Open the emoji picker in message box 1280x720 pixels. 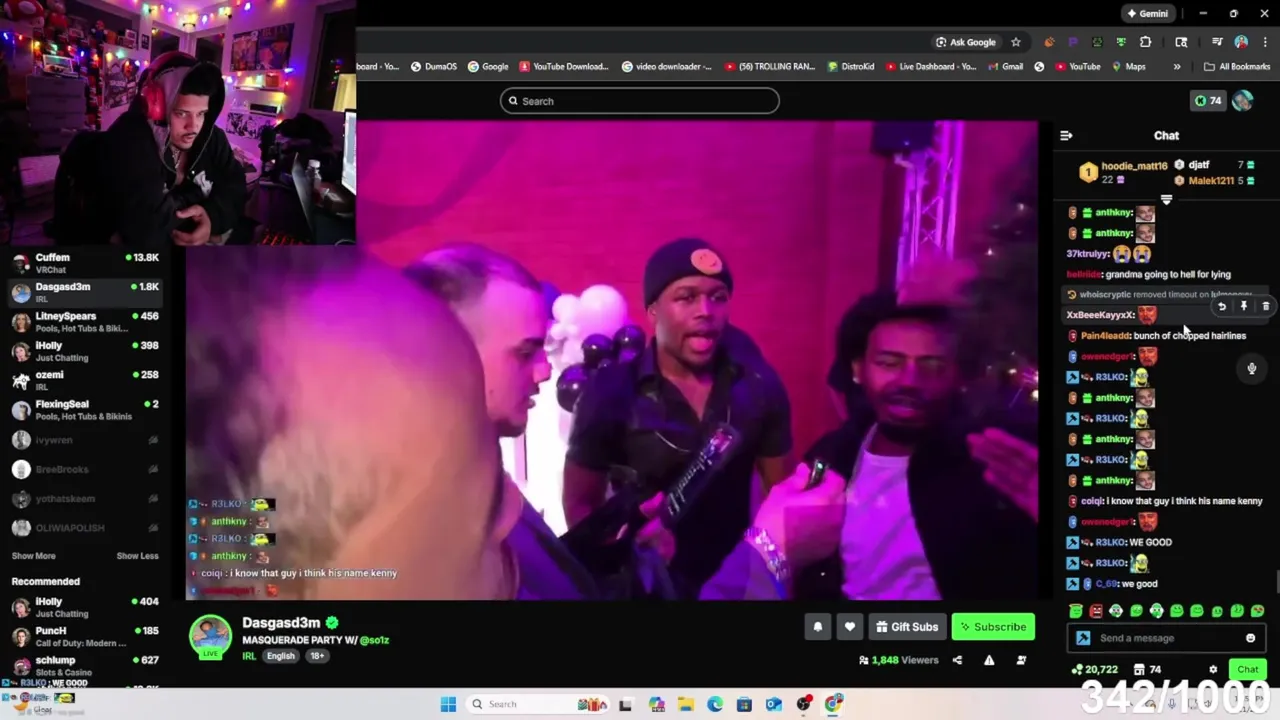pos(1250,638)
